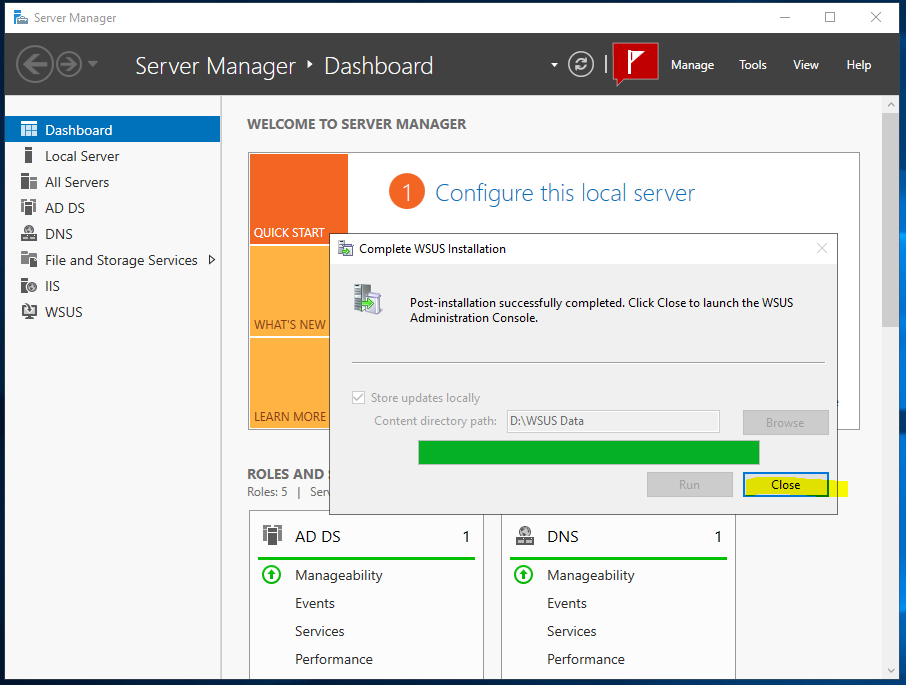Open the Tools menu
This screenshot has height=685, width=906.
(x=752, y=65)
